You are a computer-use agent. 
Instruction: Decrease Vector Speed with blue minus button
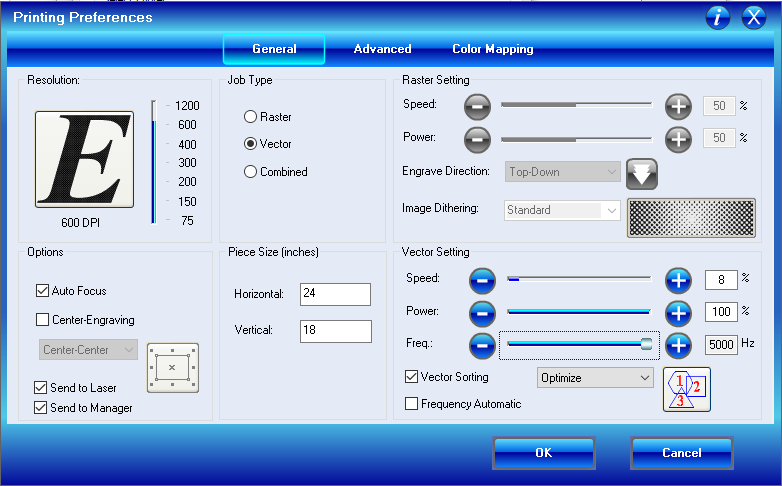click(482, 281)
